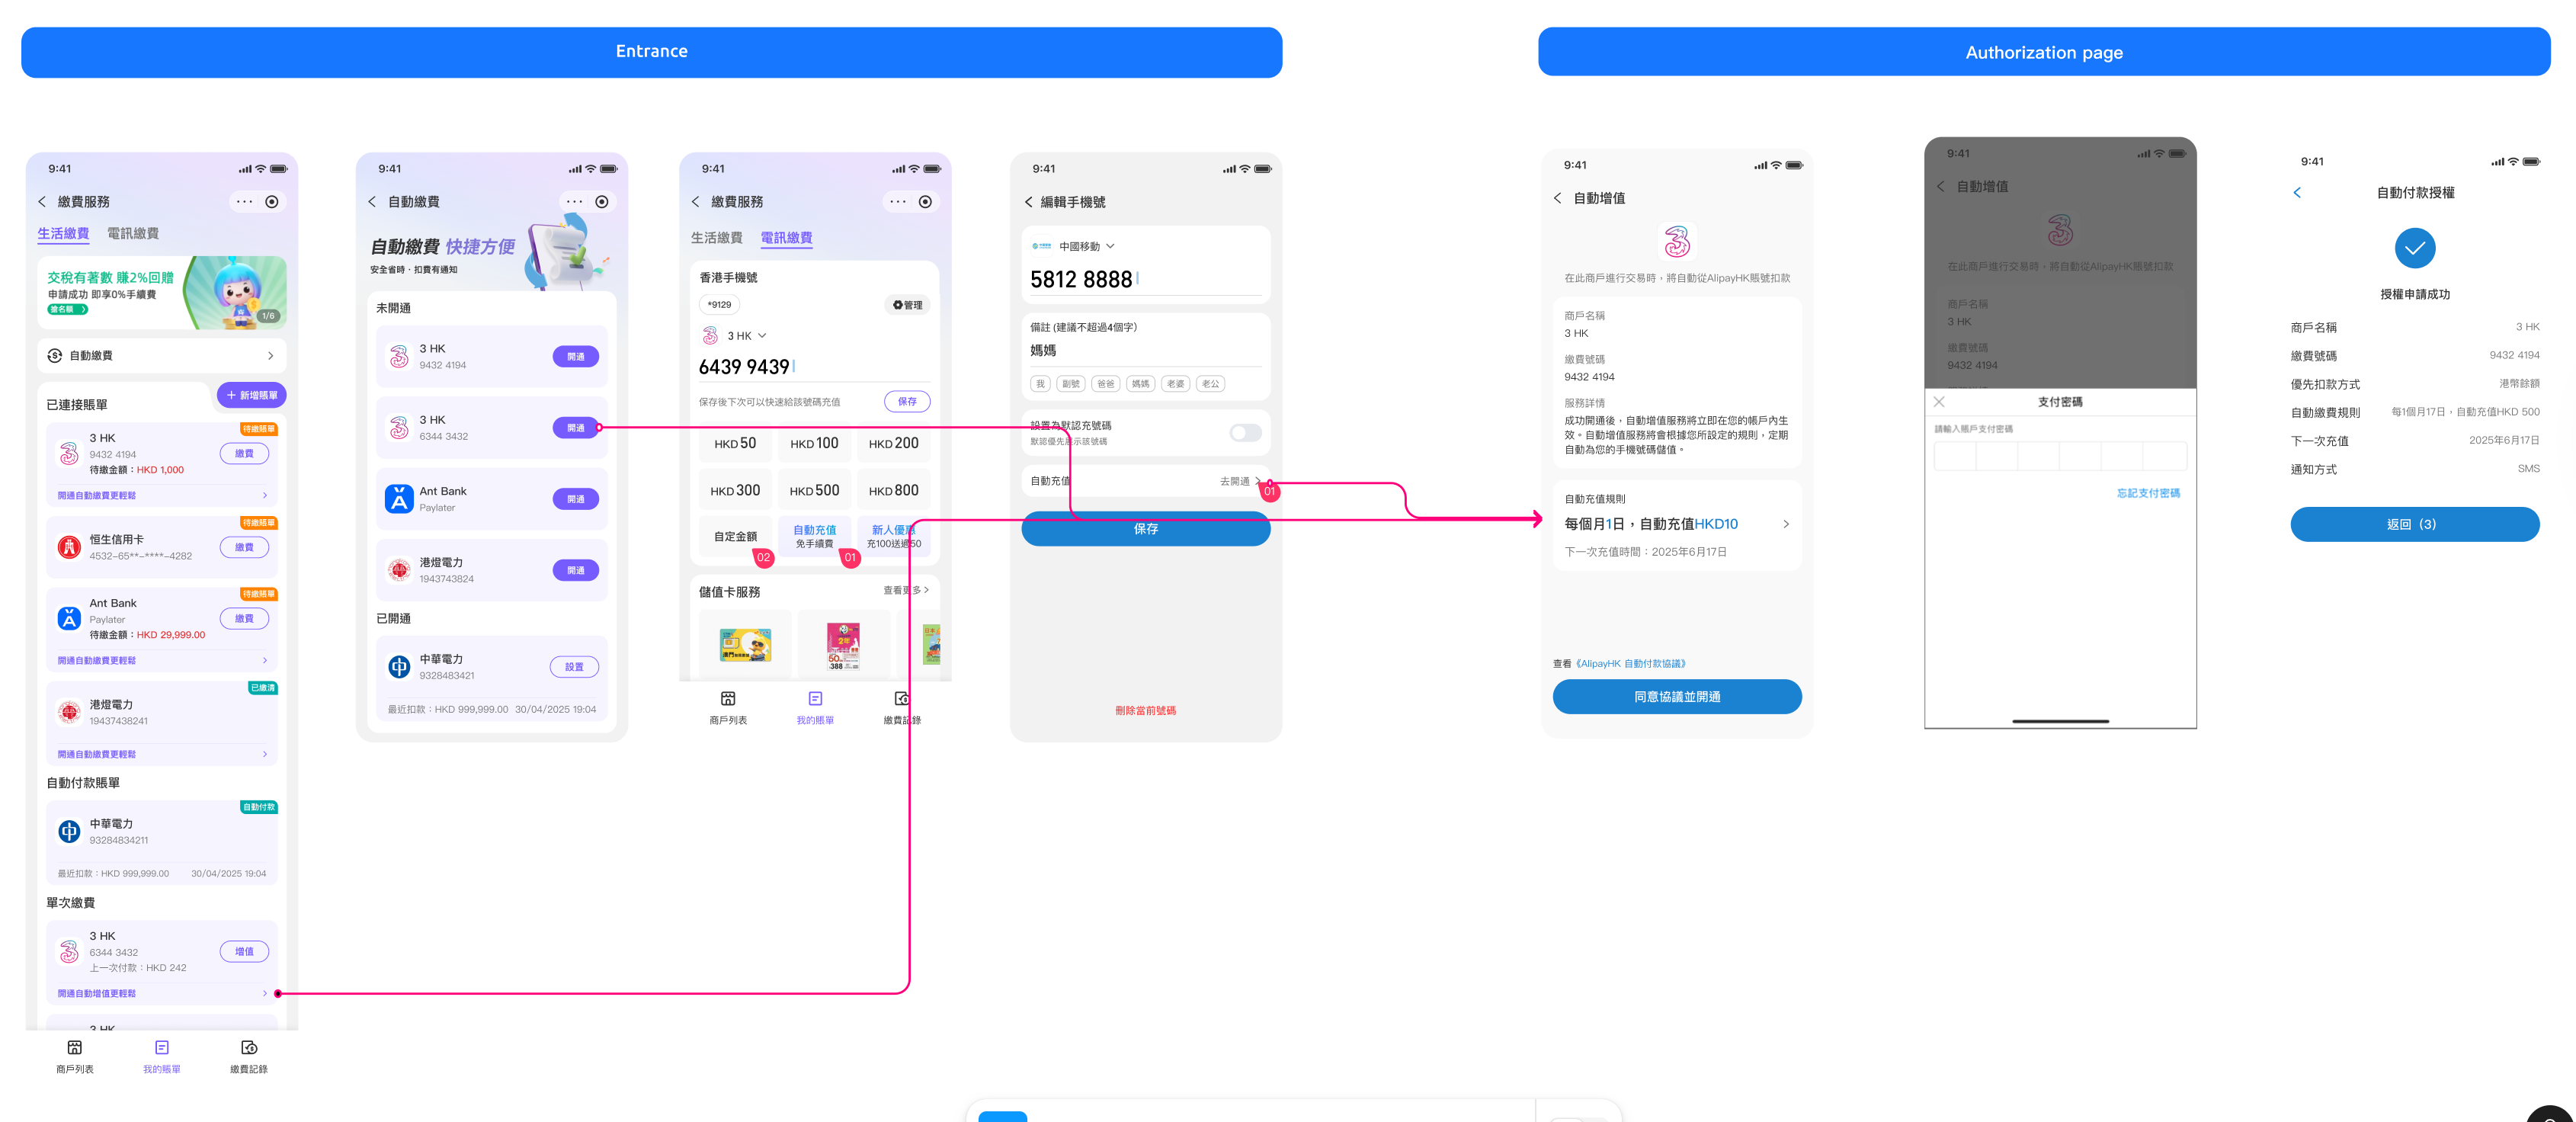Choose the HKD 500 amount tile
Screen dimensions: 2576x1122
click(814, 491)
